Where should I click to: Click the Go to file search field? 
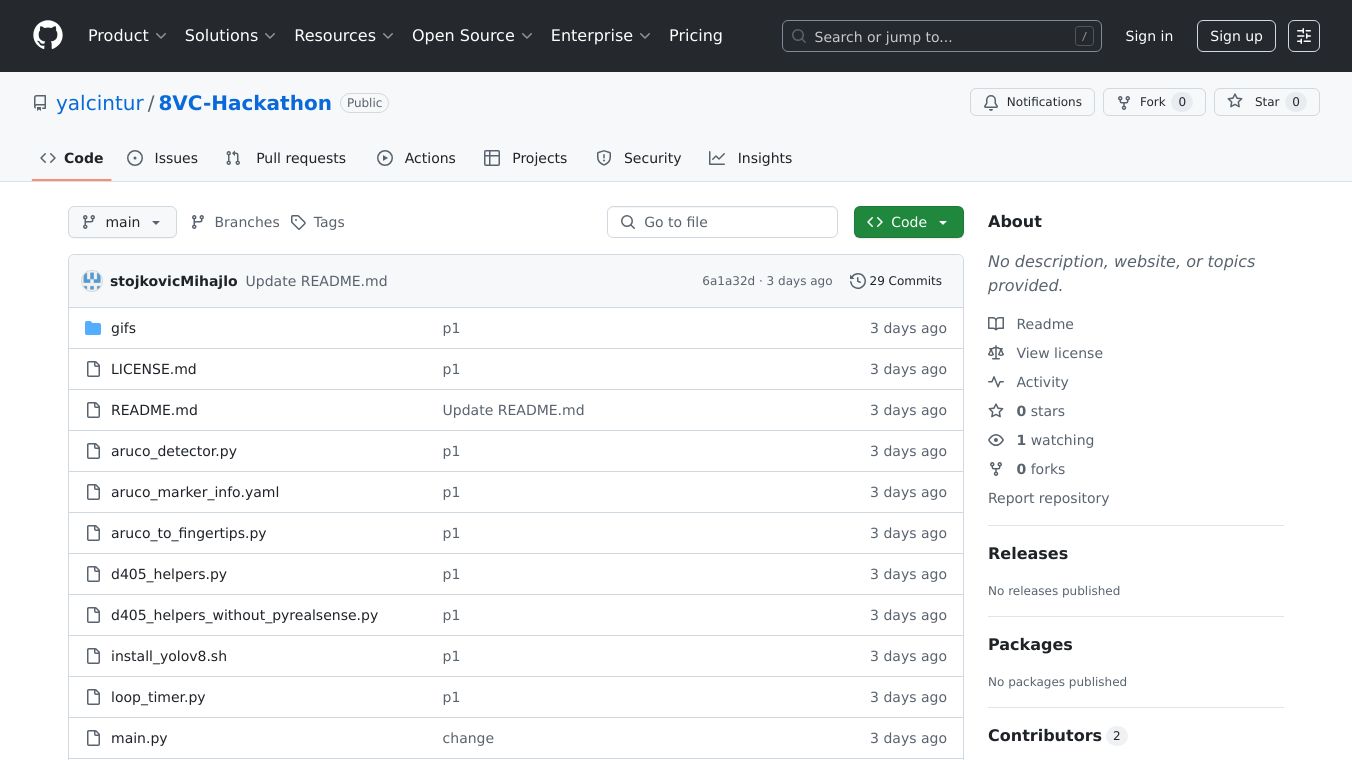pyautogui.click(x=722, y=222)
